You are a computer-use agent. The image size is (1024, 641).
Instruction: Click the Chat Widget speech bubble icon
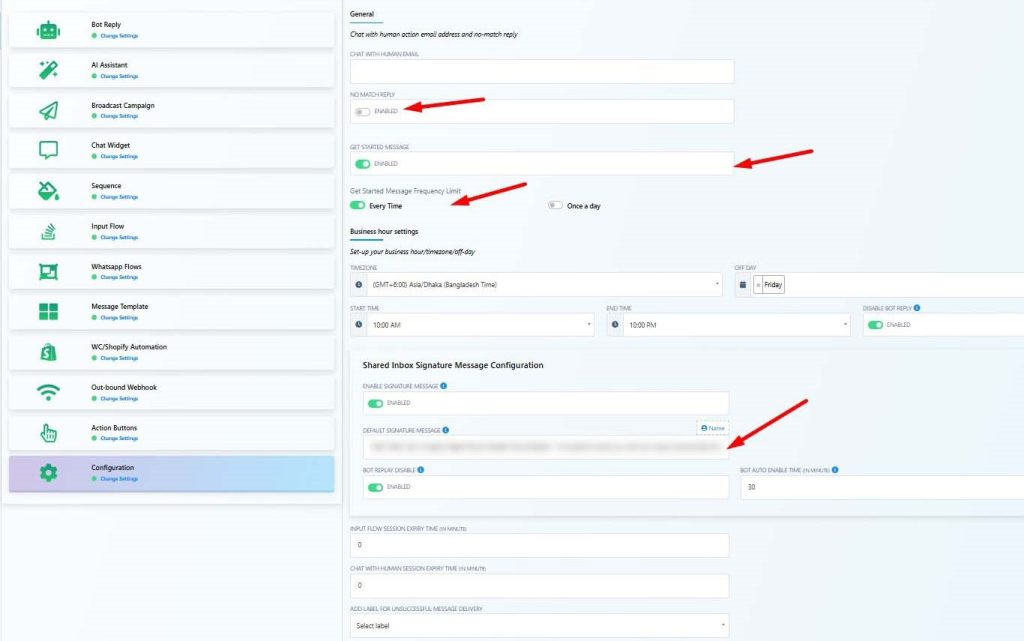pos(48,150)
